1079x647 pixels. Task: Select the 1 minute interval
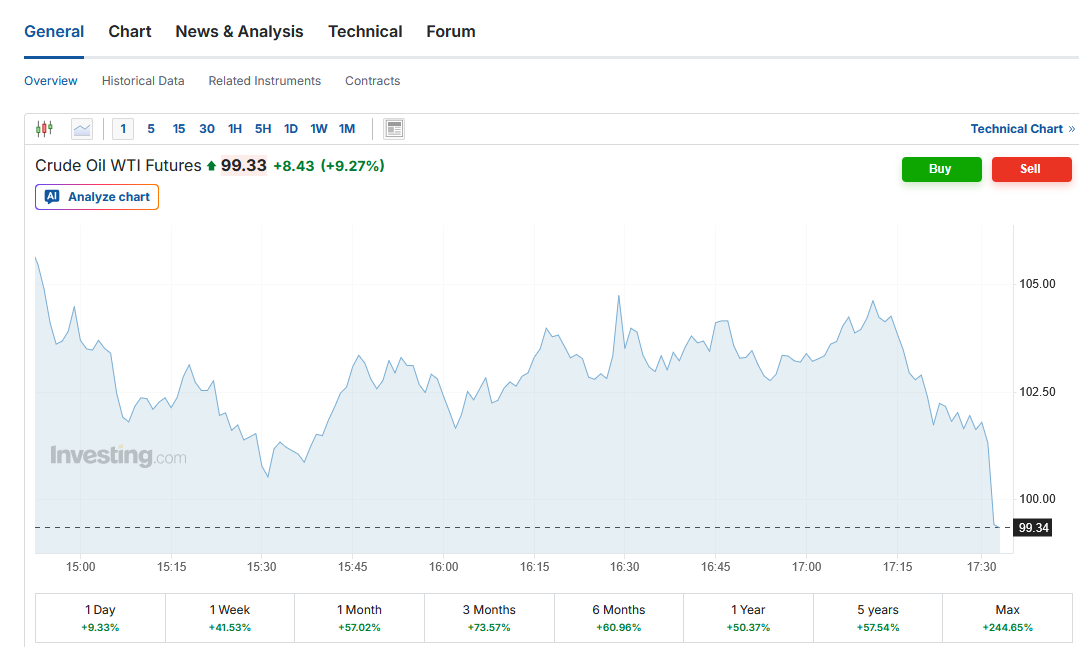tap(123, 129)
